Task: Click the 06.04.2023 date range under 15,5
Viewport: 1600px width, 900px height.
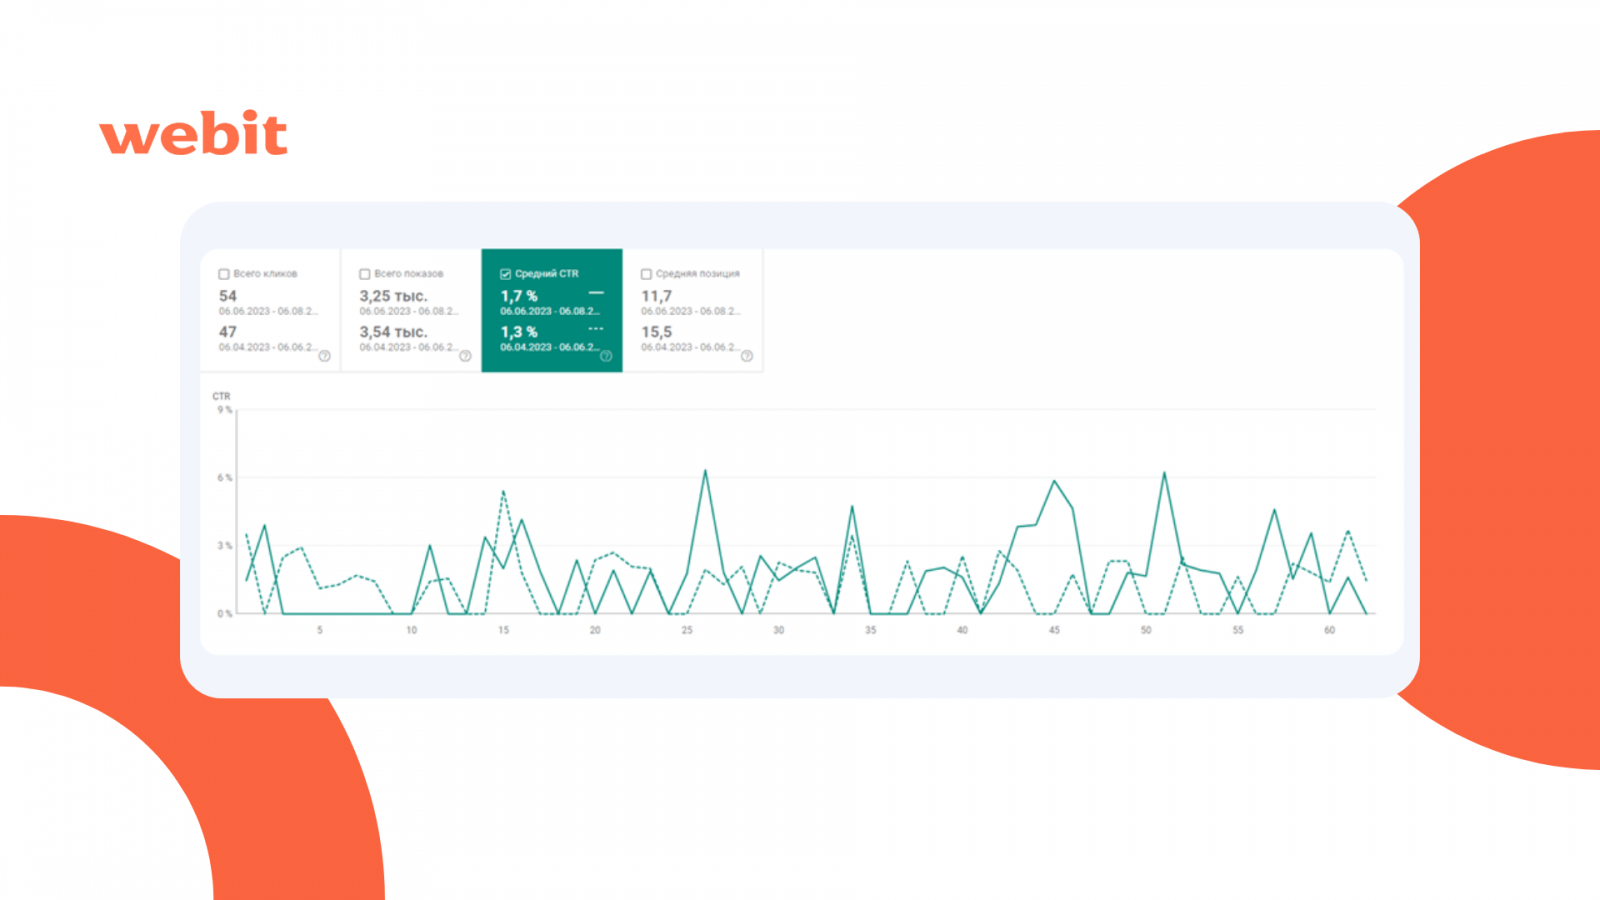Action: (691, 347)
